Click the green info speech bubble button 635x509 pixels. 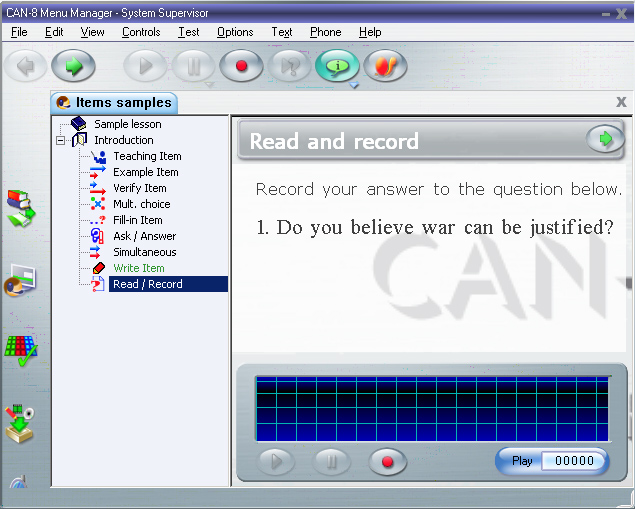point(337,66)
